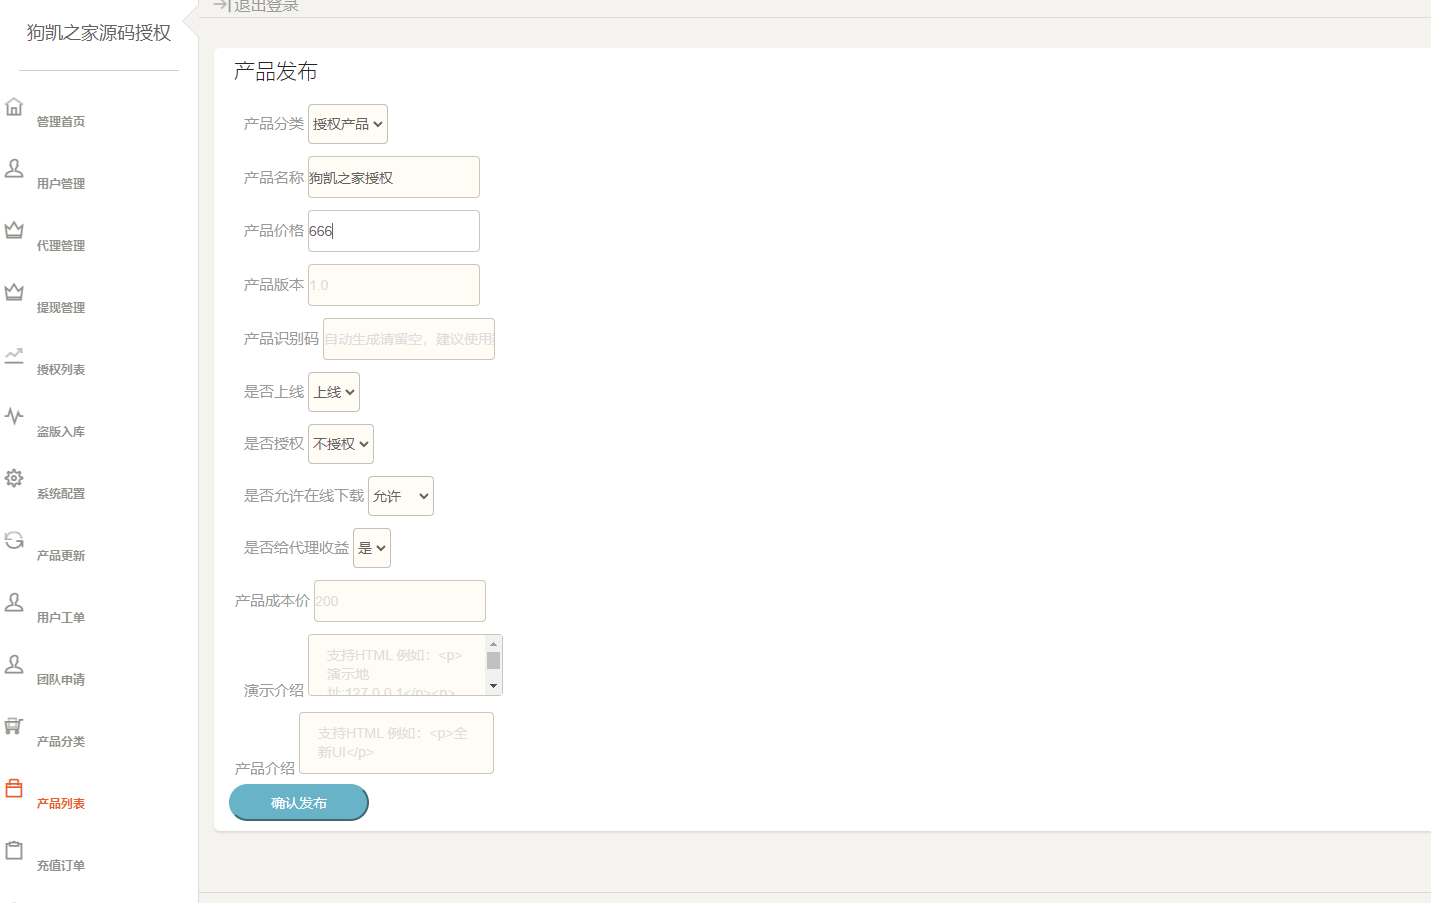Go to 提现管理 in the sidebar

61,308
